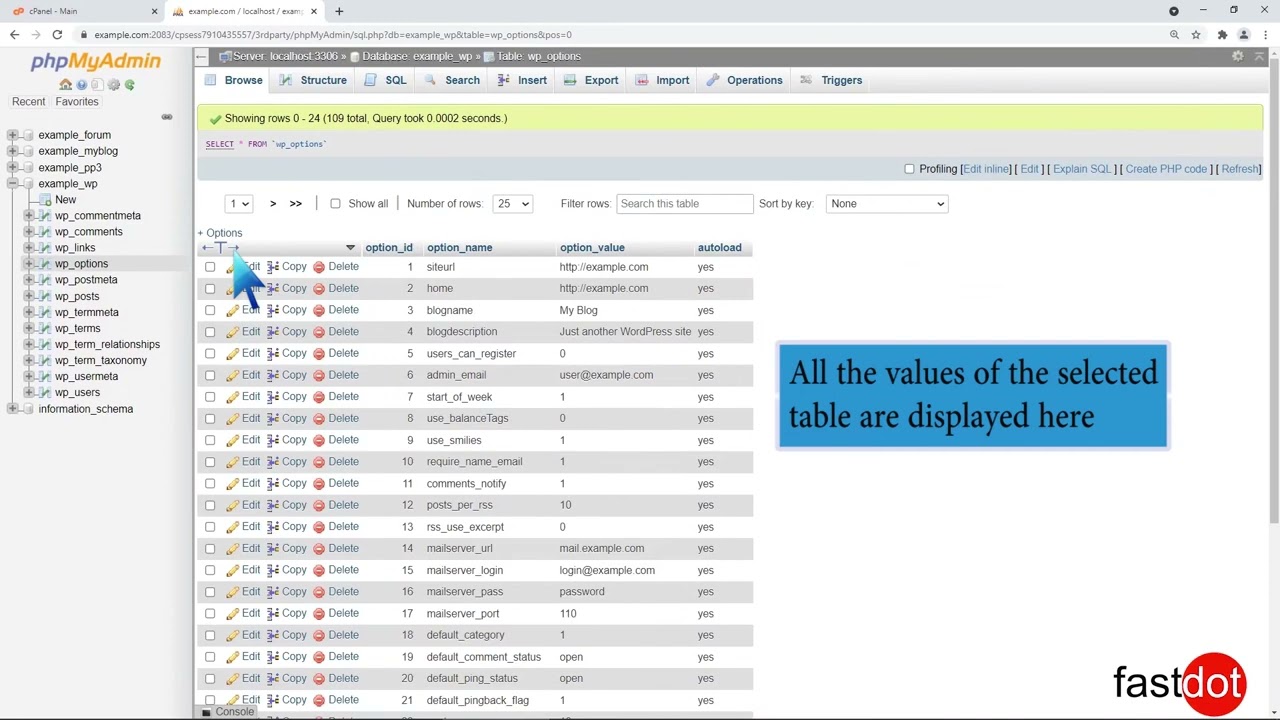The height and width of the screenshot is (720, 1280).
Task: Click the phpMyAdmin Home icon
Action: coord(66,85)
